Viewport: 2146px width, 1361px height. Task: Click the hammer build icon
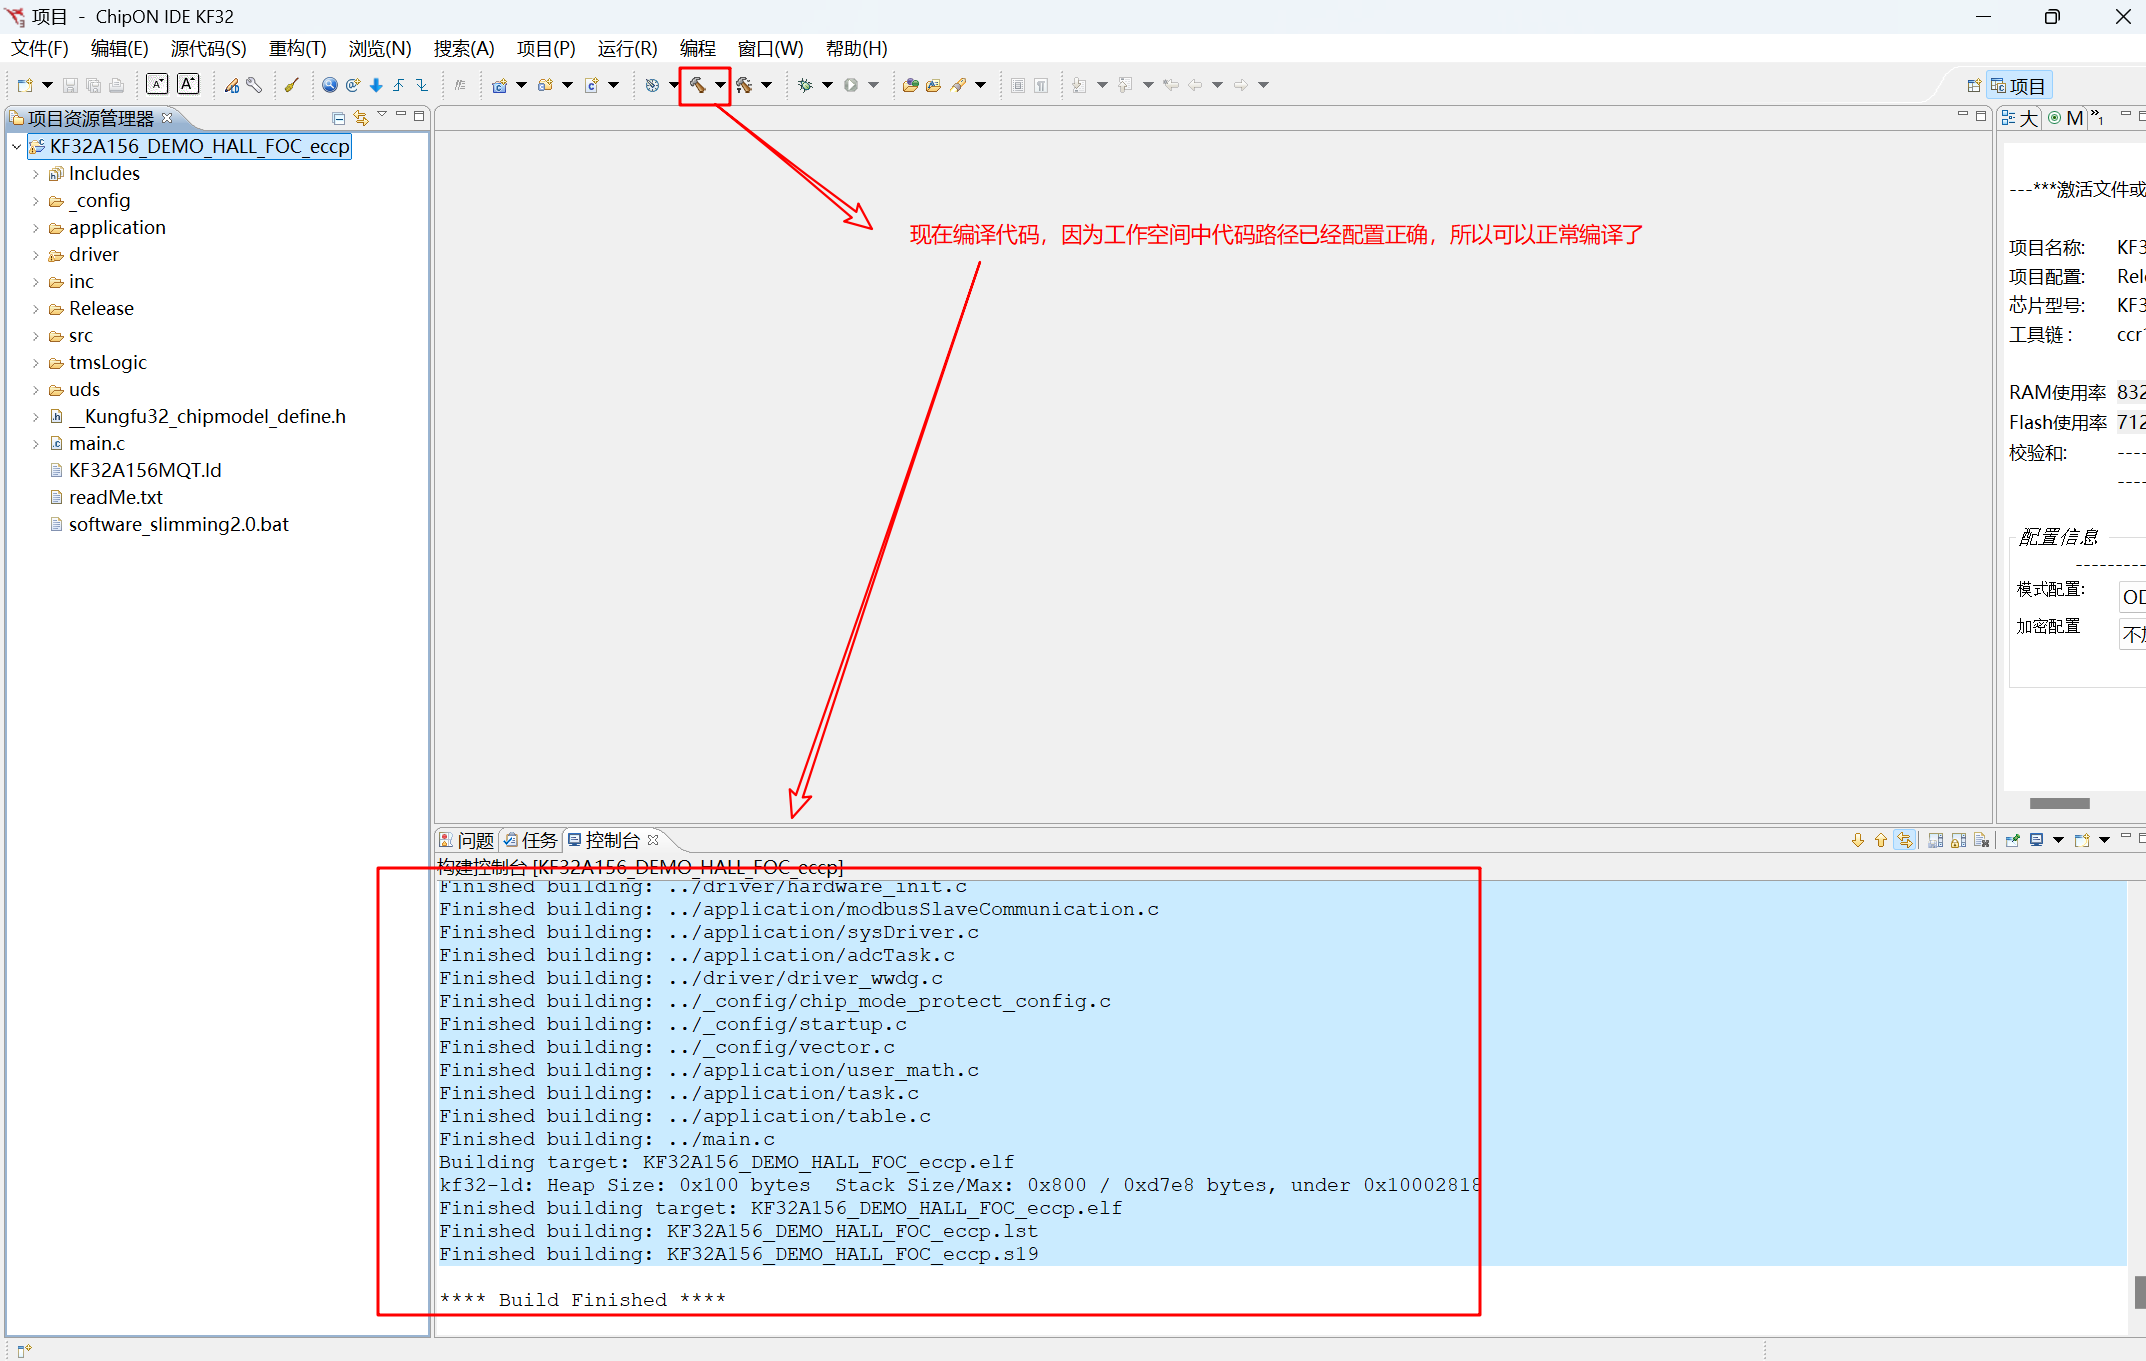pyautogui.click(x=697, y=85)
